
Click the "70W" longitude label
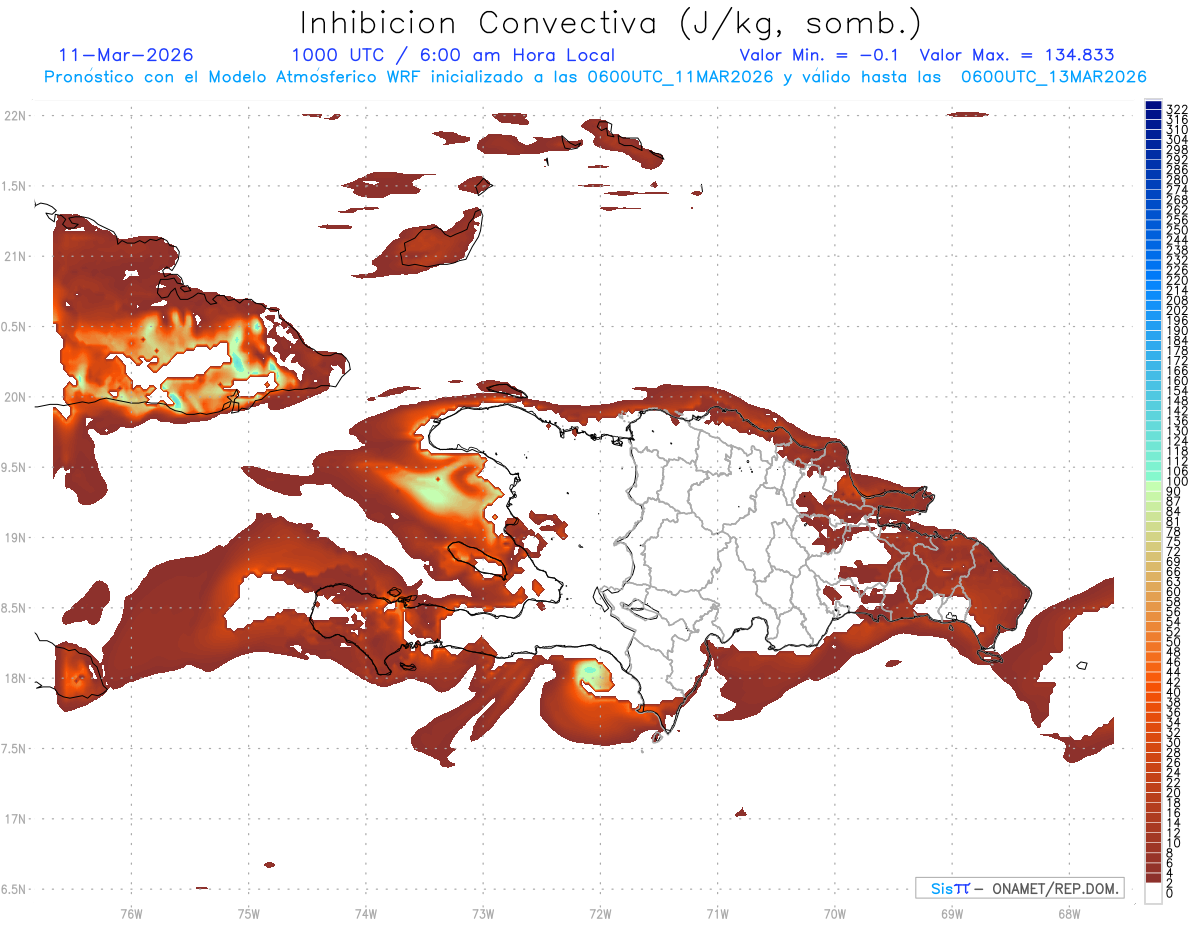pyautogui.click(x=834, y=913)
